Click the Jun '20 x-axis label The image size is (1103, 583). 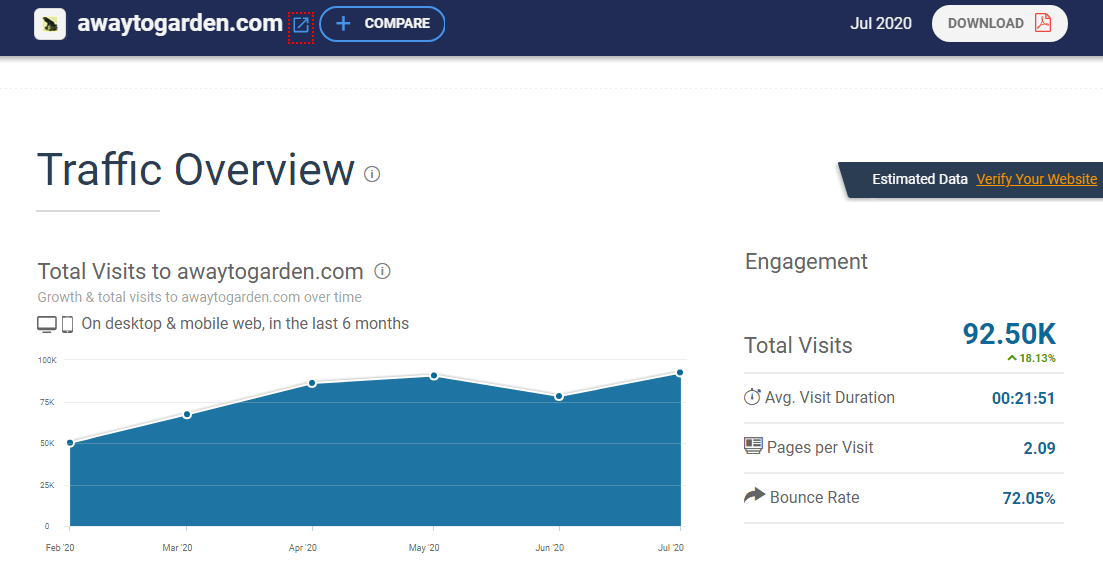(549, 548)
